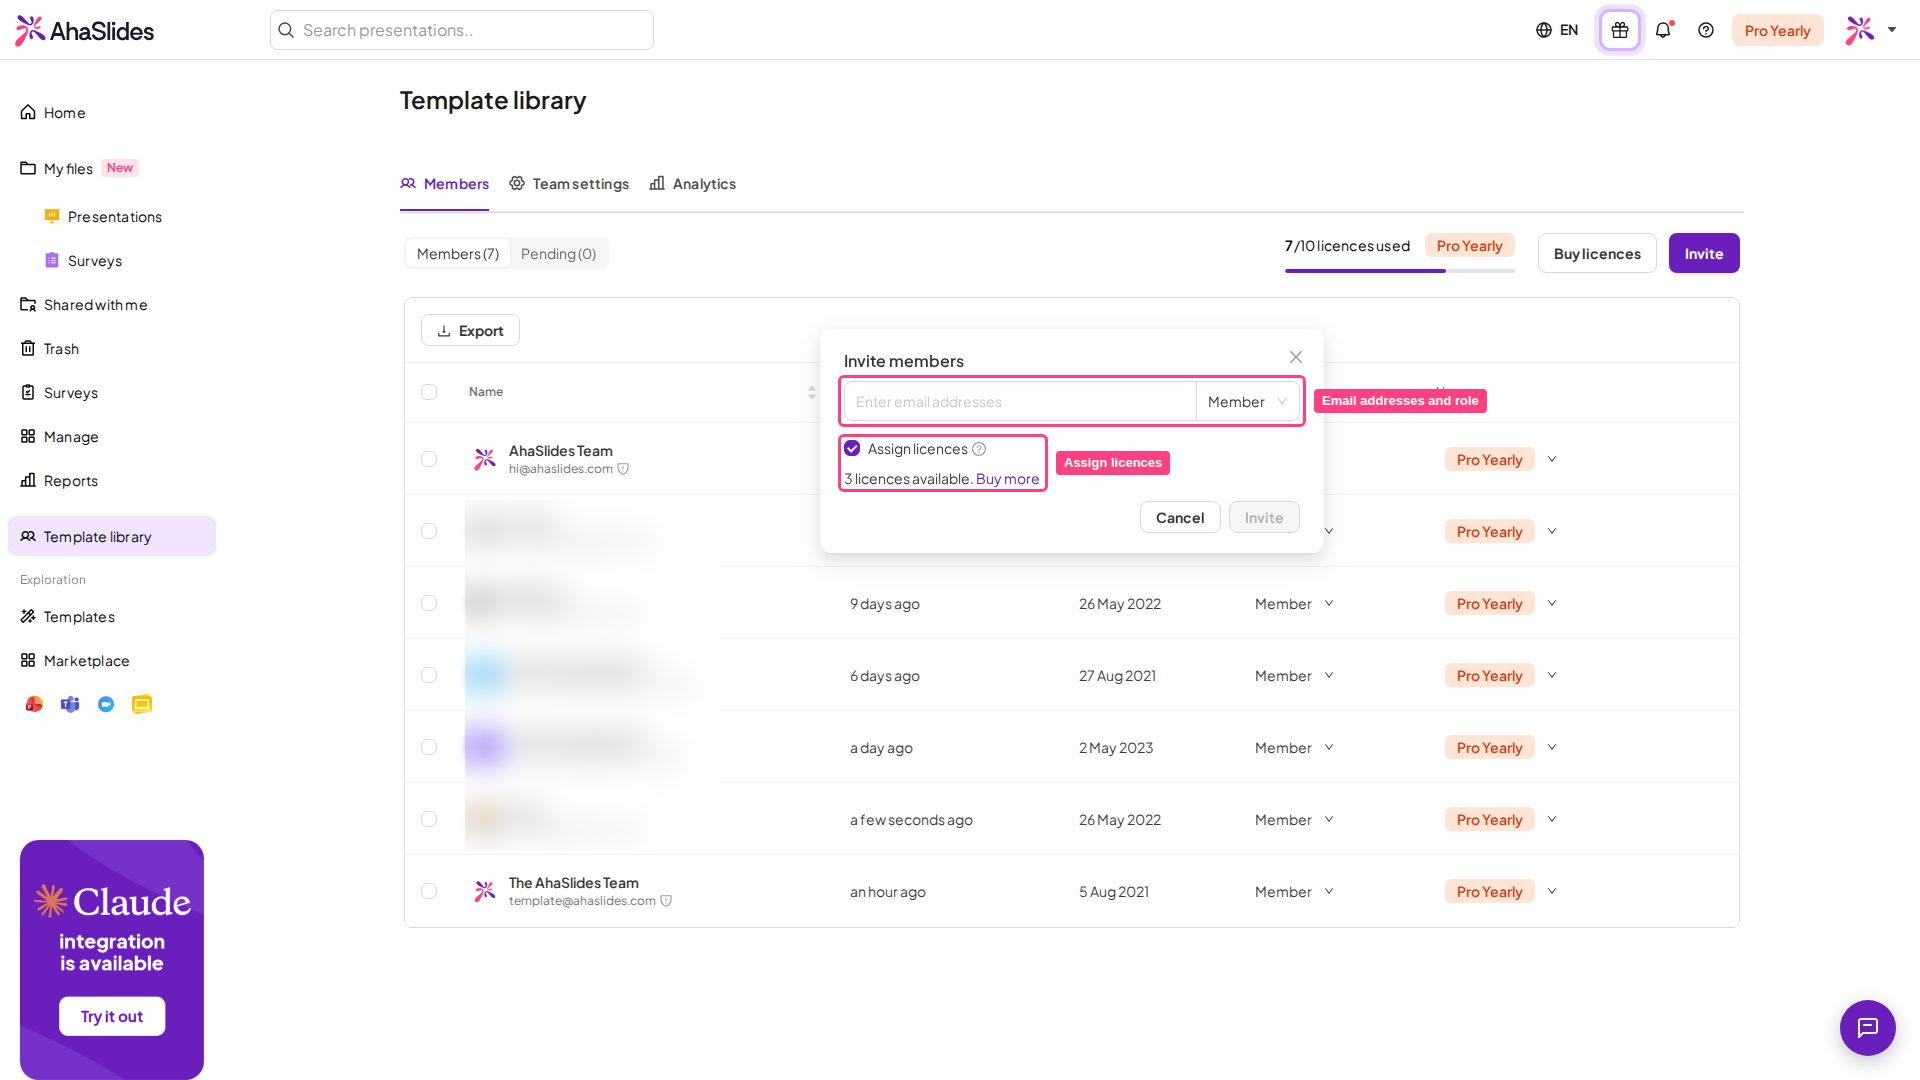Switch to the Team settings tab
This screenshot has height=1080, width=1920.
[x=569, y=184]
